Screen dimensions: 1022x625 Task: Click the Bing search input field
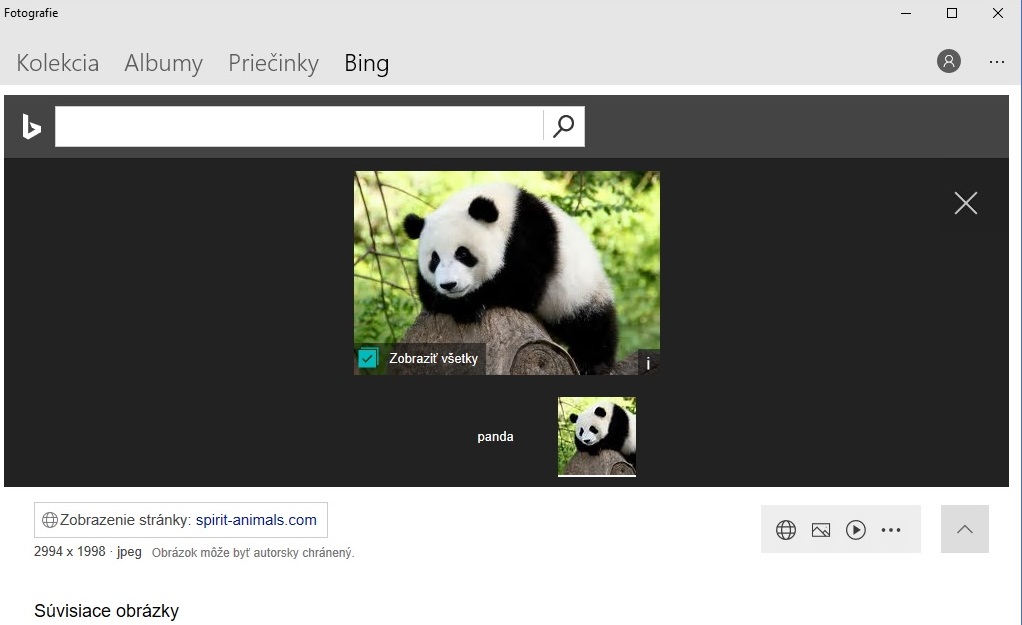pyautogui.click(x=299, y=126)
